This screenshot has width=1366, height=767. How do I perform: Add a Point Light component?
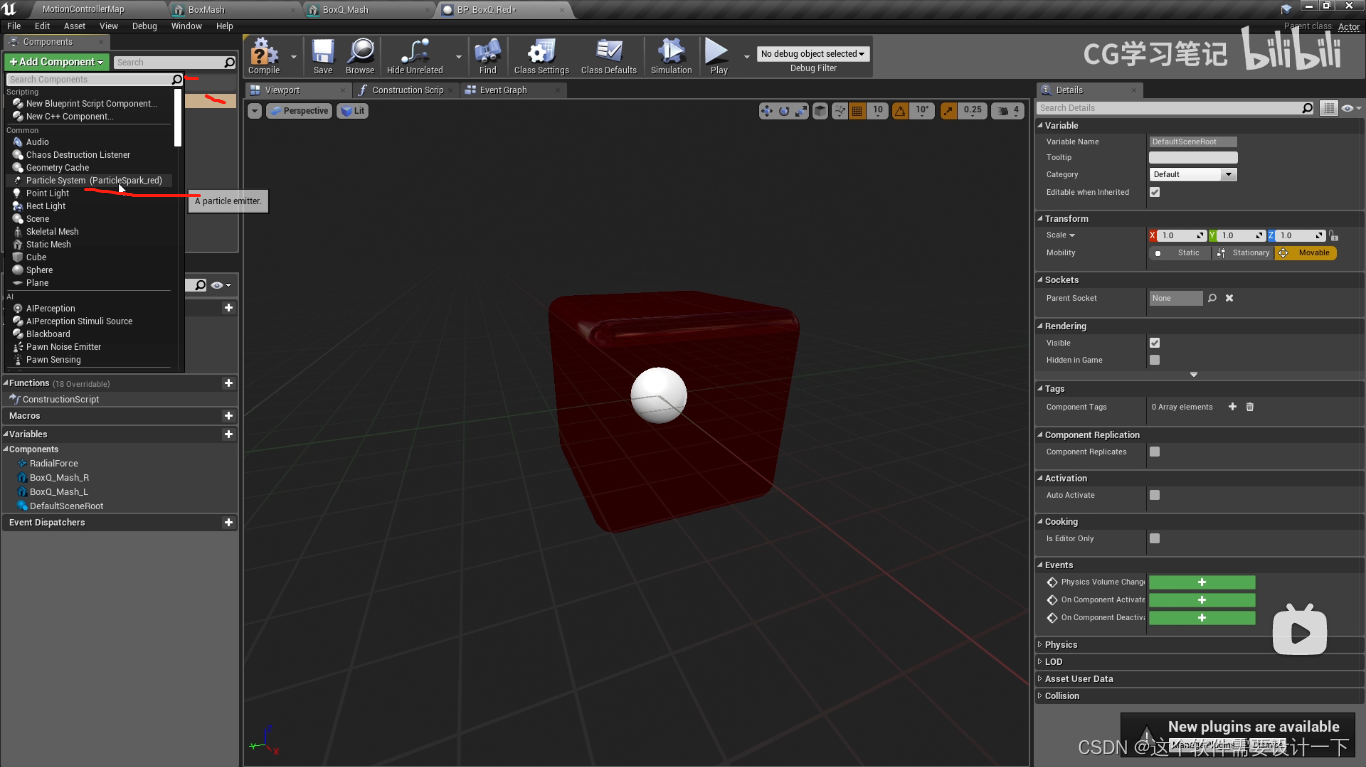[48, 193]
